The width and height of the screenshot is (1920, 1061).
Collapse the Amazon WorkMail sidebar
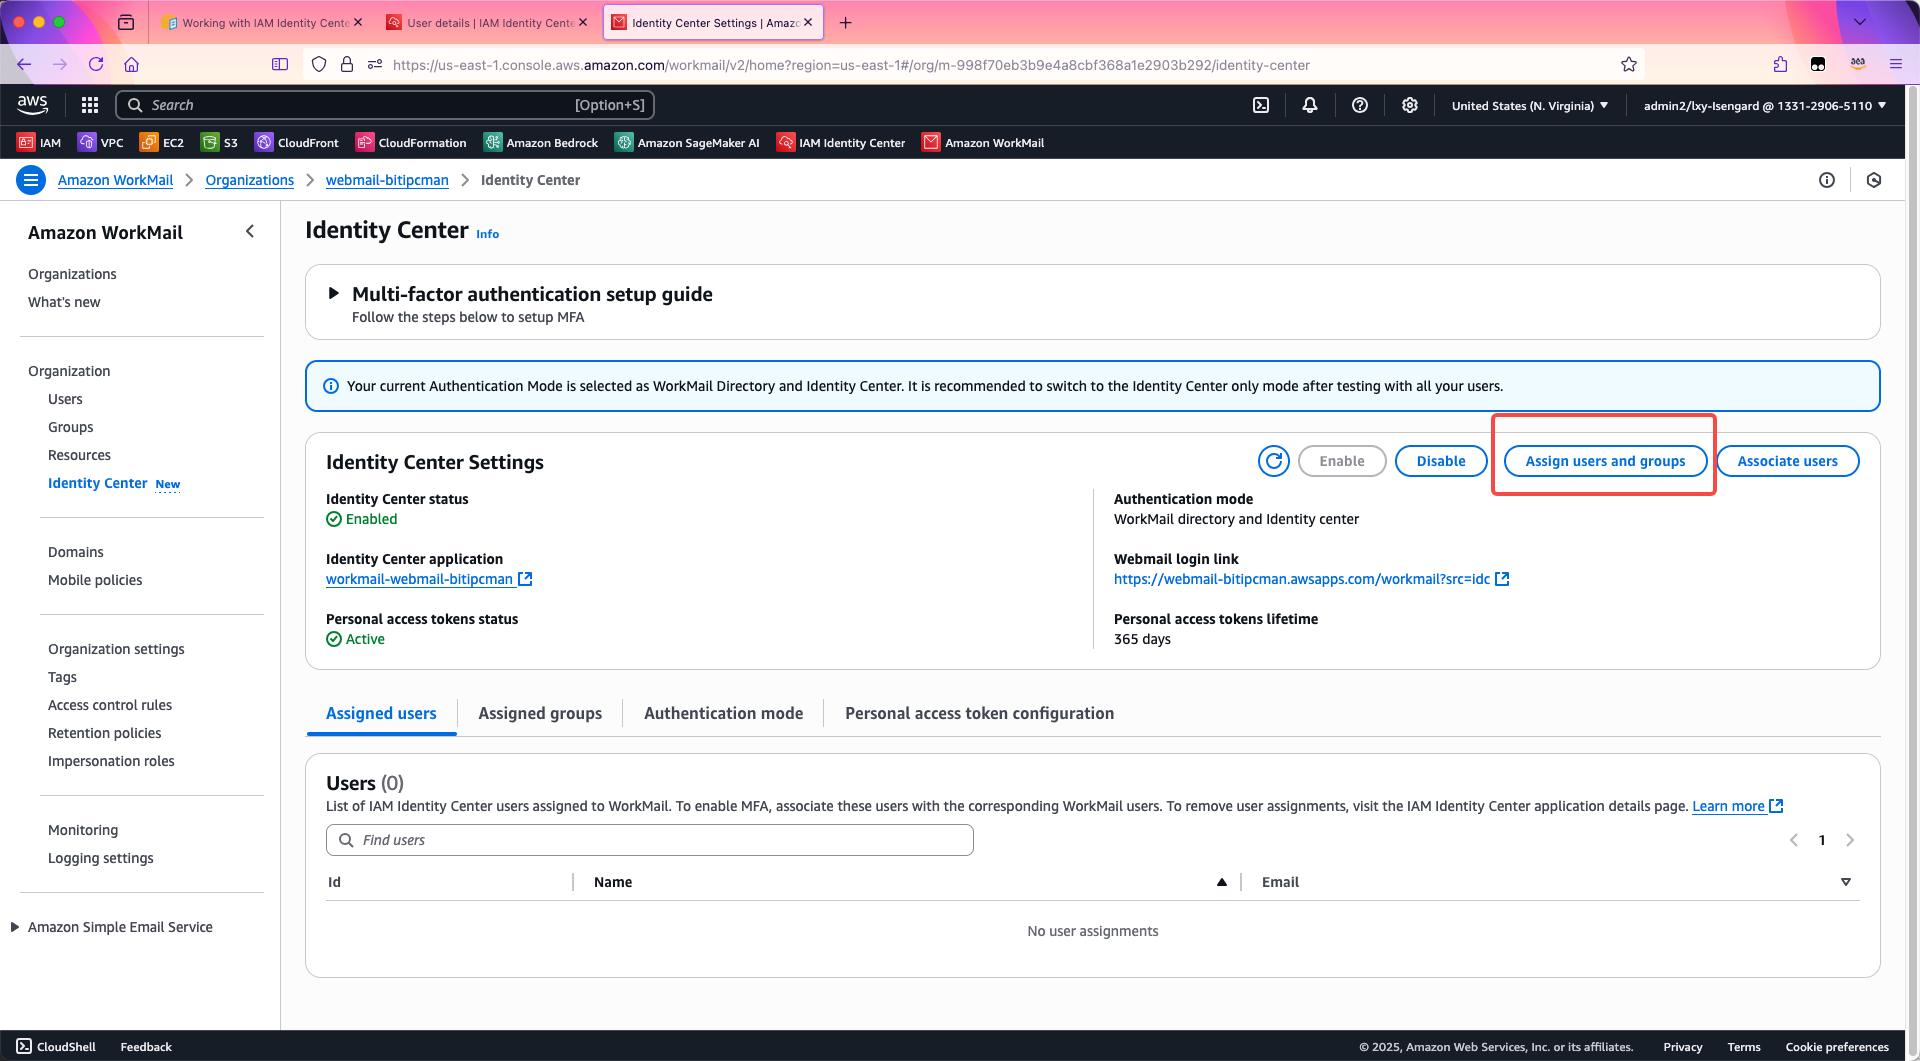coord(250,231)
